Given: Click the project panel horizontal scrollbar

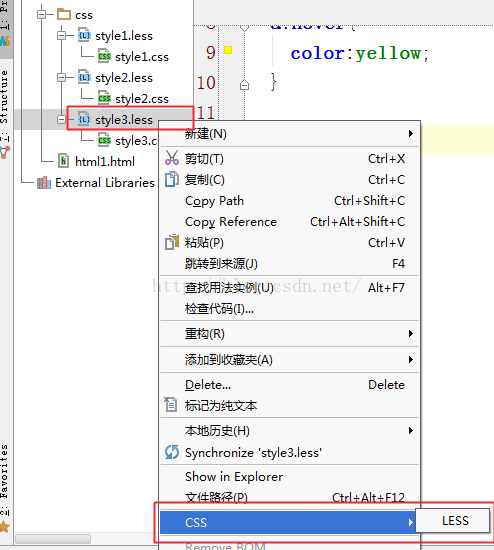Looking at the screenshot, I should click(53, 538).
